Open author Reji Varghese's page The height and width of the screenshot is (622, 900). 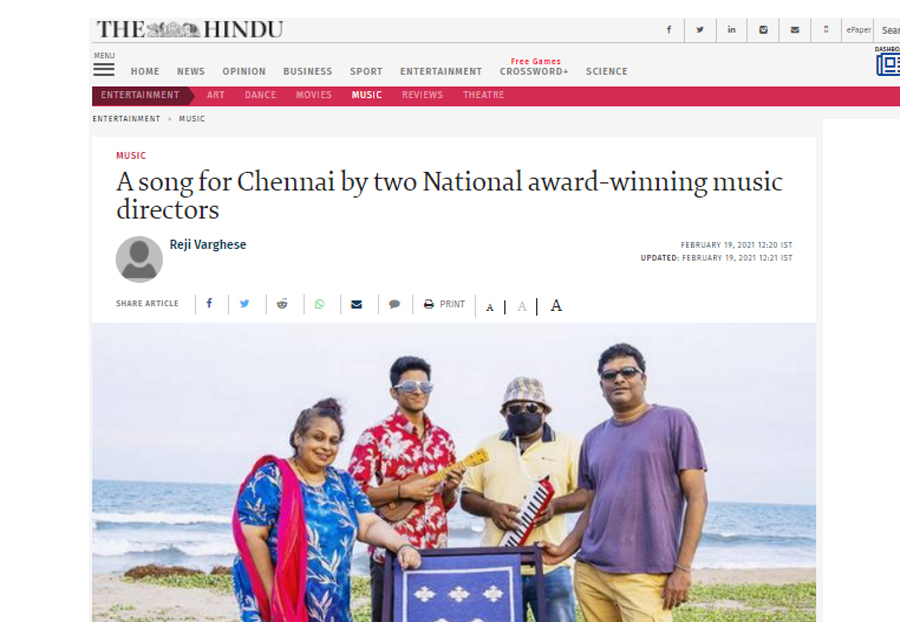point(208,244)
